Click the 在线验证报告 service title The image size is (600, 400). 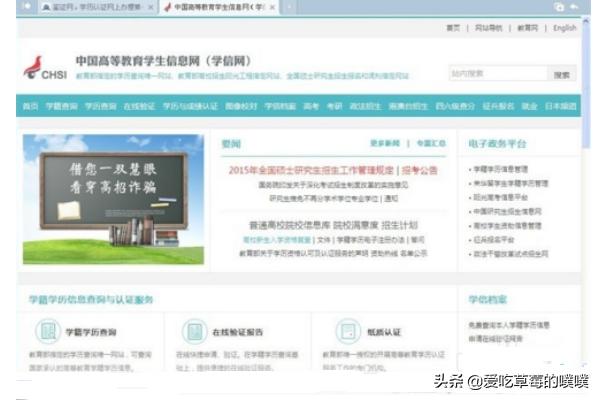238,332
